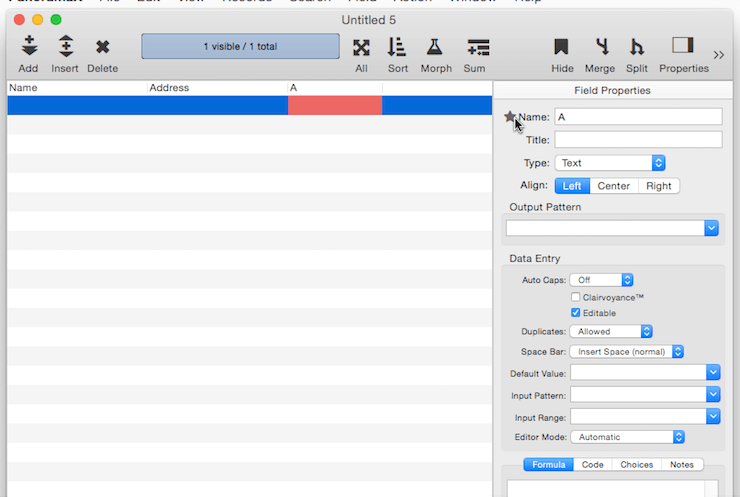Switch to the Formula tab
The height and width of the screenshot is (497, 740).
point(548,464)
